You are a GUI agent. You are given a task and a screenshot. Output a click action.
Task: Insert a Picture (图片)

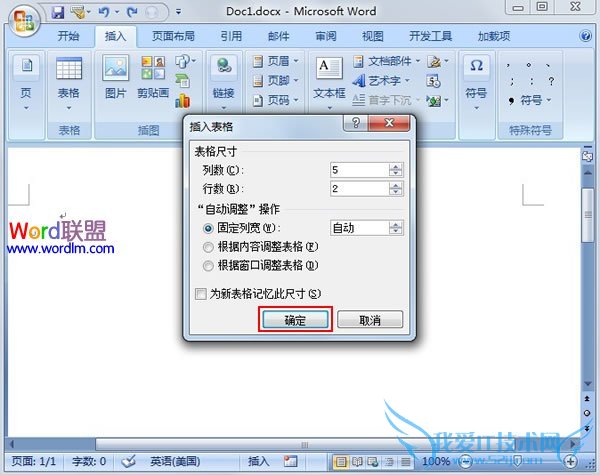[116, 77]
